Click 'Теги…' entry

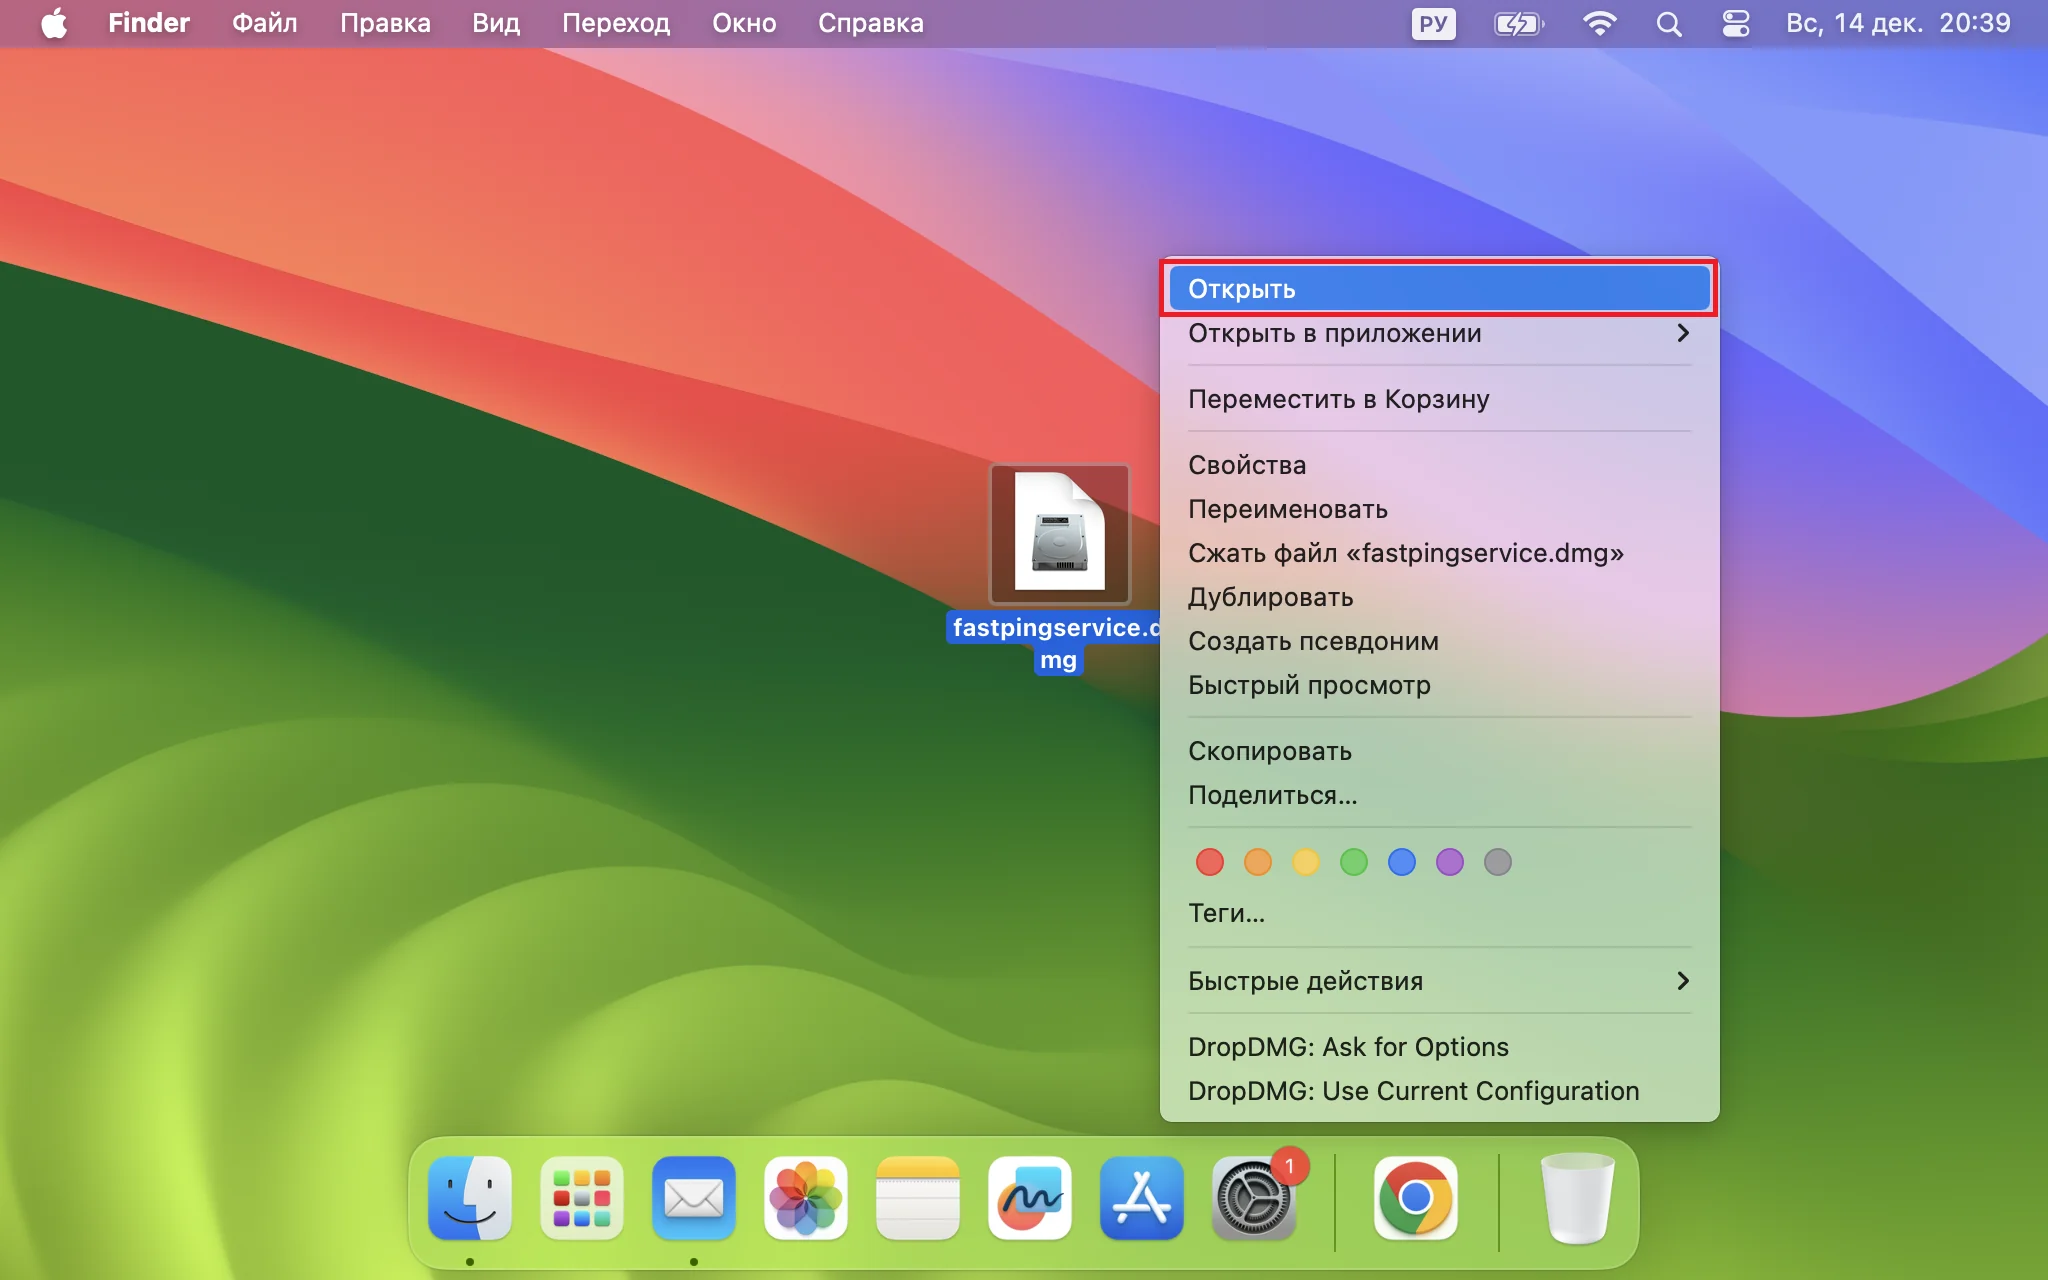pos(1226,913)
